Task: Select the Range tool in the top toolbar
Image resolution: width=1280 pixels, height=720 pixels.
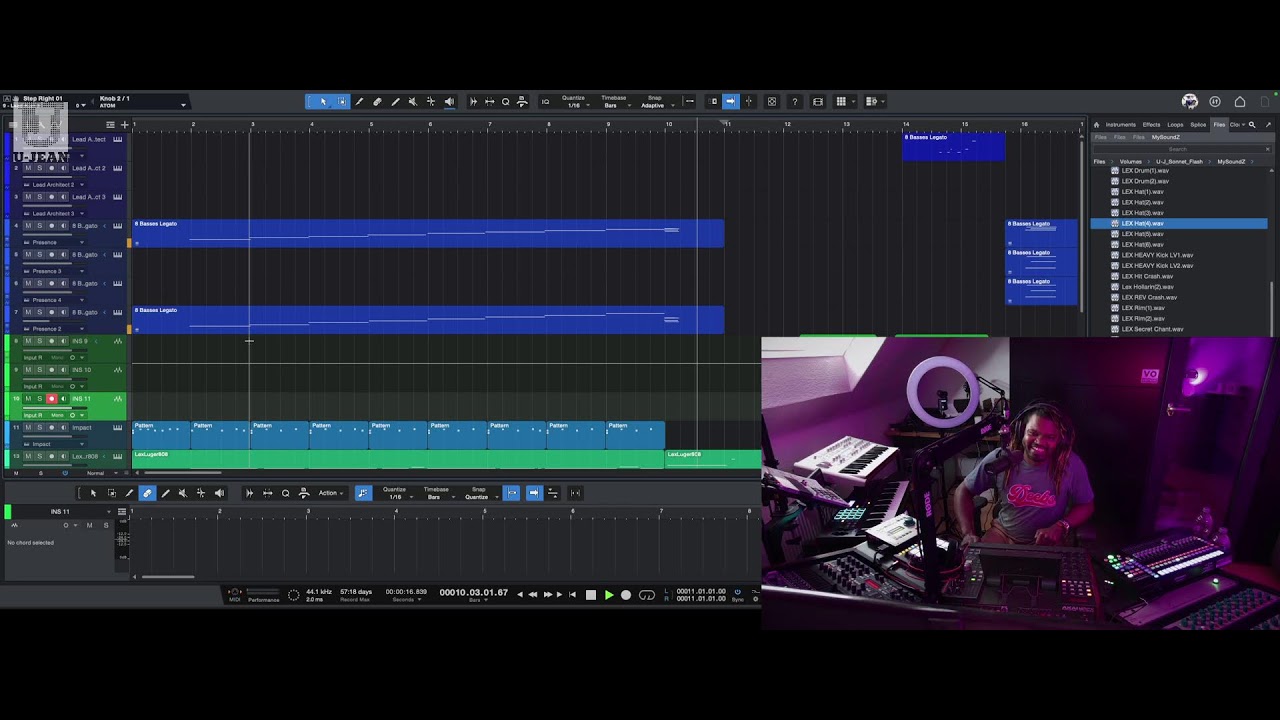Action: pyautogui.click(x=341, y=102)
